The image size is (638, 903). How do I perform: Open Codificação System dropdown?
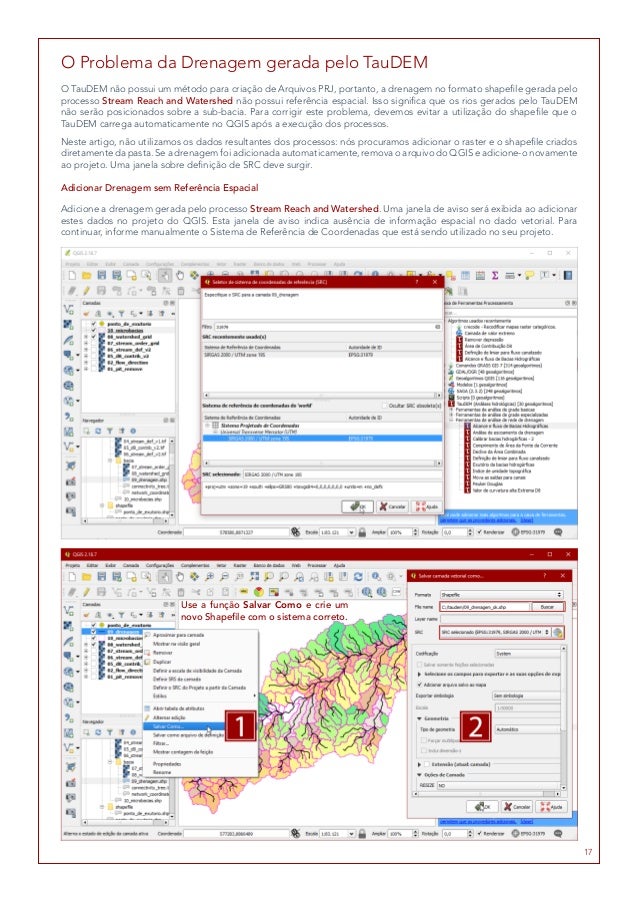527,654
